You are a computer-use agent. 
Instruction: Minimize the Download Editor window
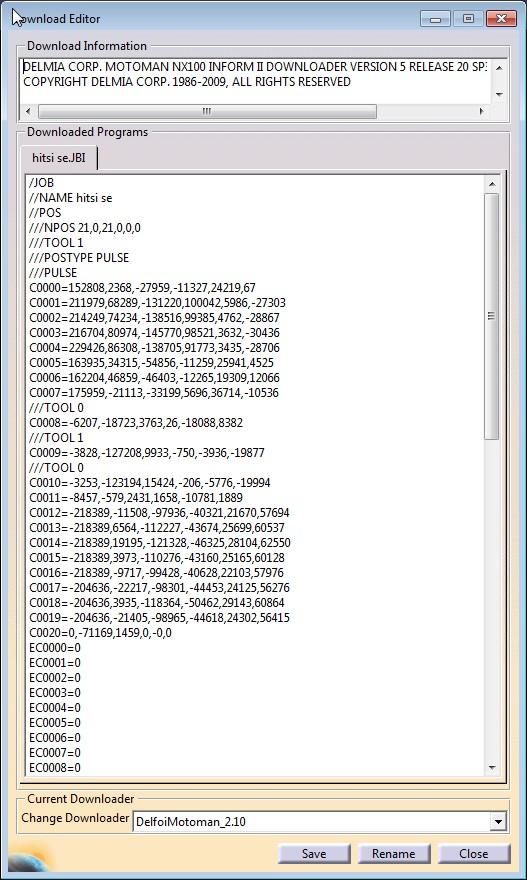coord(434,19)
